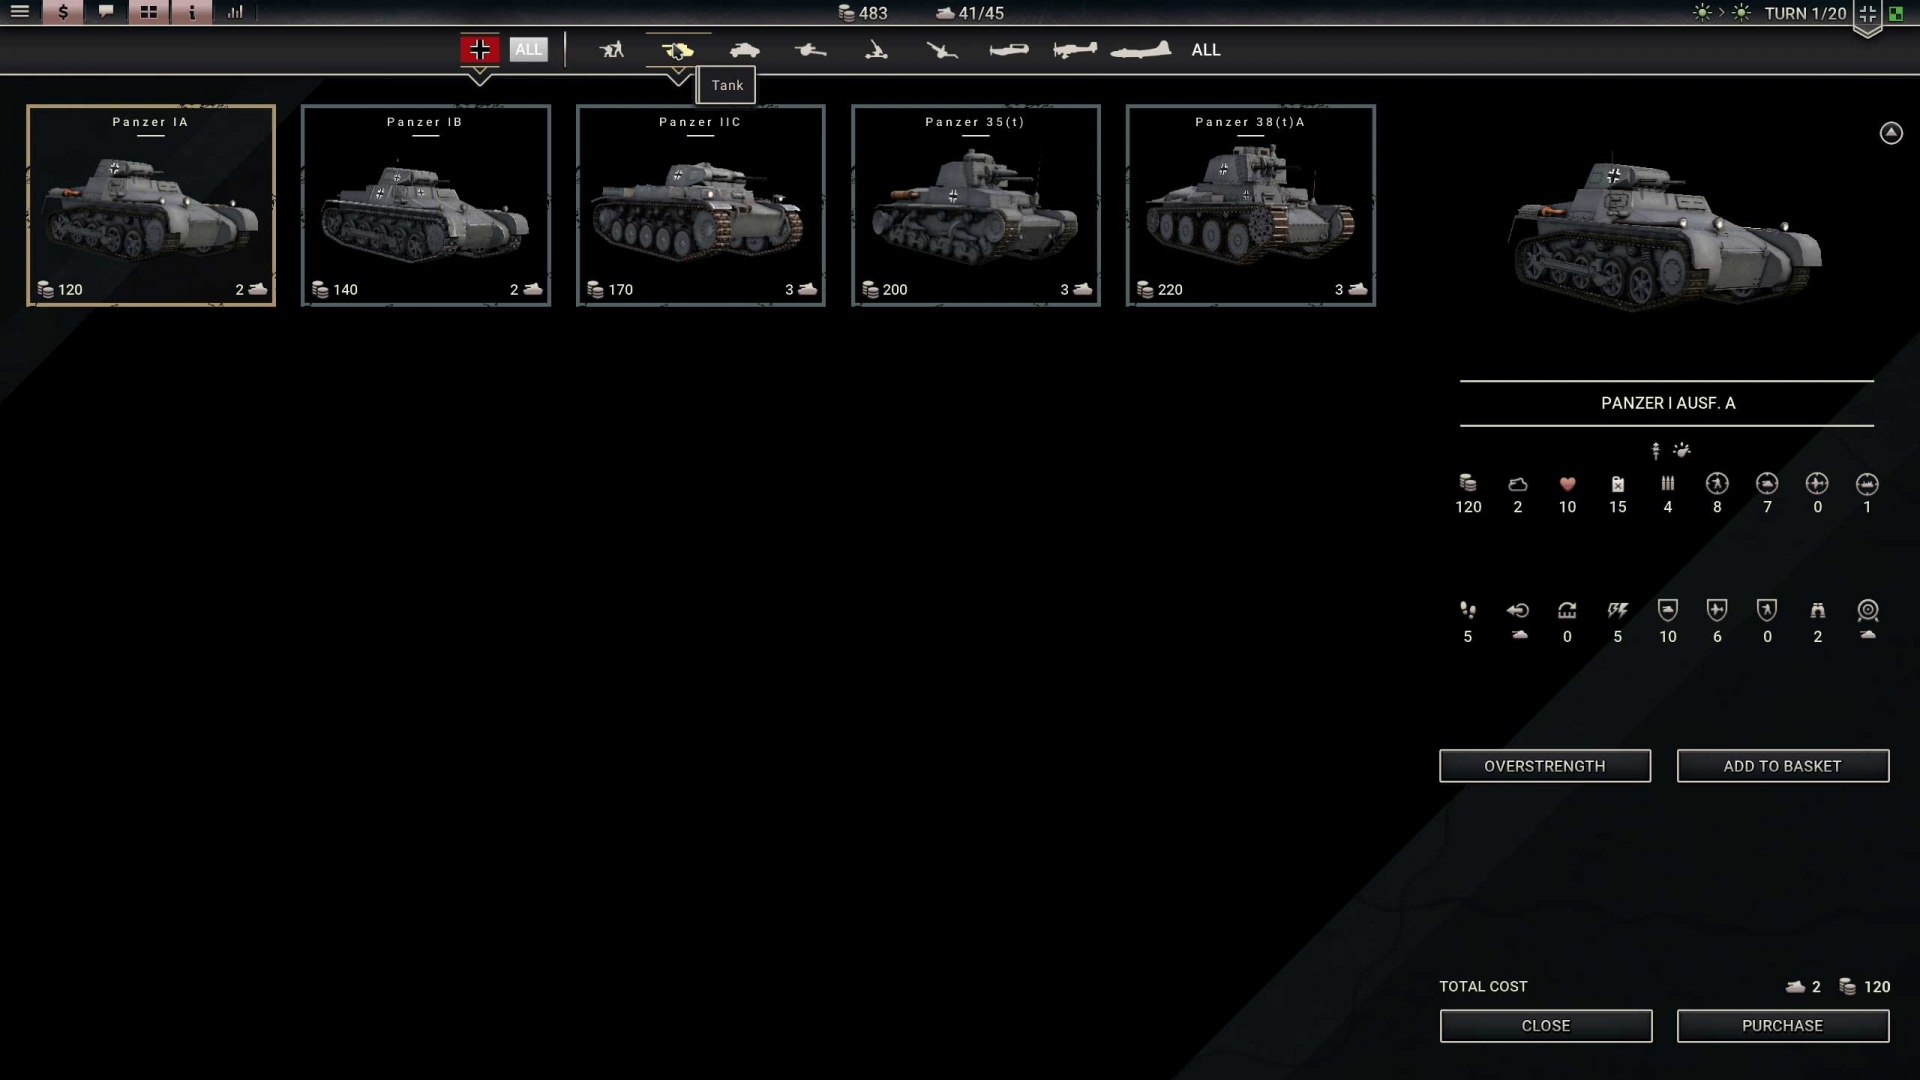Open the chat messages icon

point(106,12)
